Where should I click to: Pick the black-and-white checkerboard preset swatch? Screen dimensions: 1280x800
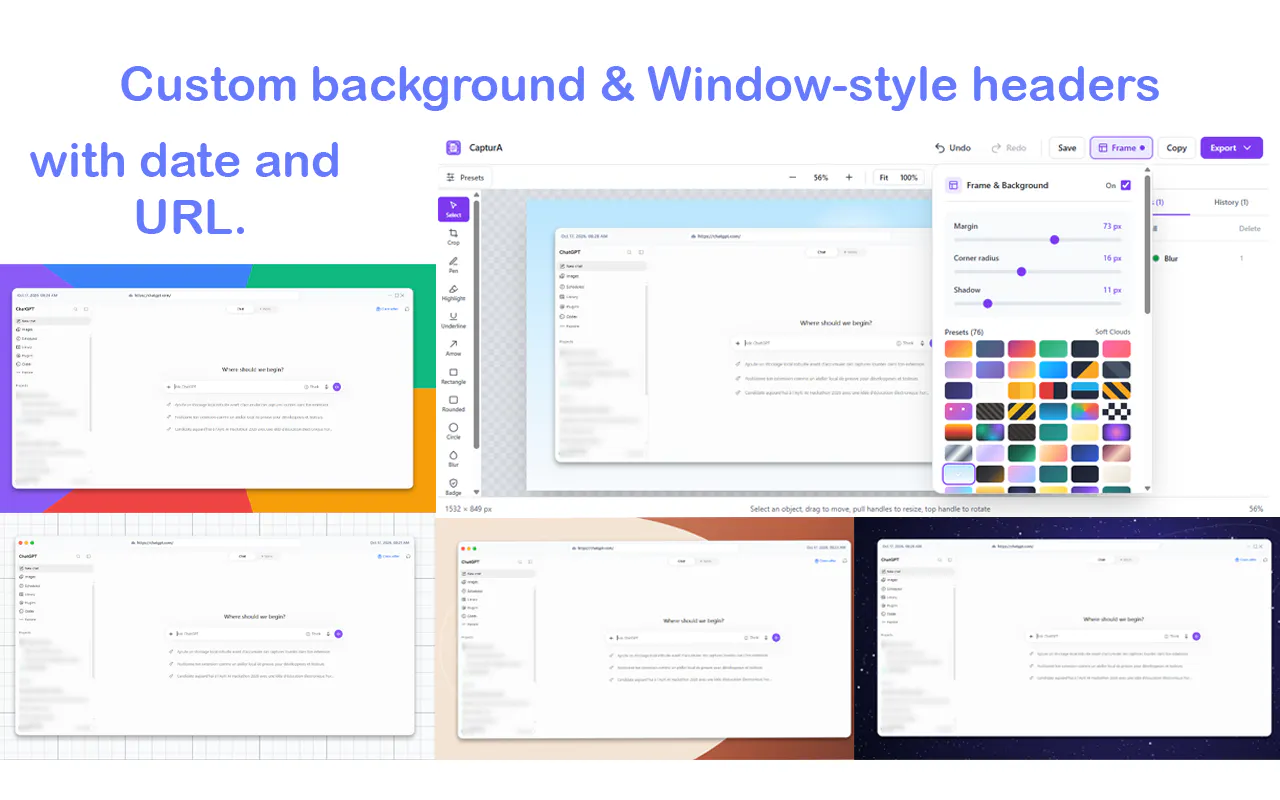pyautogui.click(x=1116, y=411)
